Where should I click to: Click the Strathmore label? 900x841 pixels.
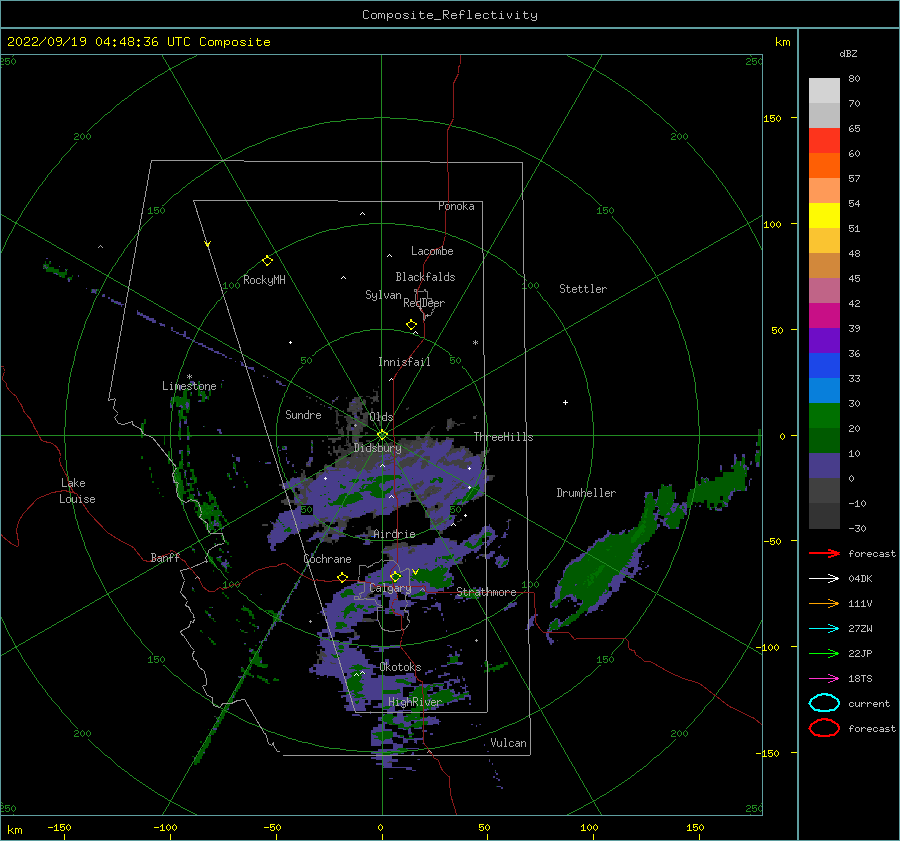(486, 592)
